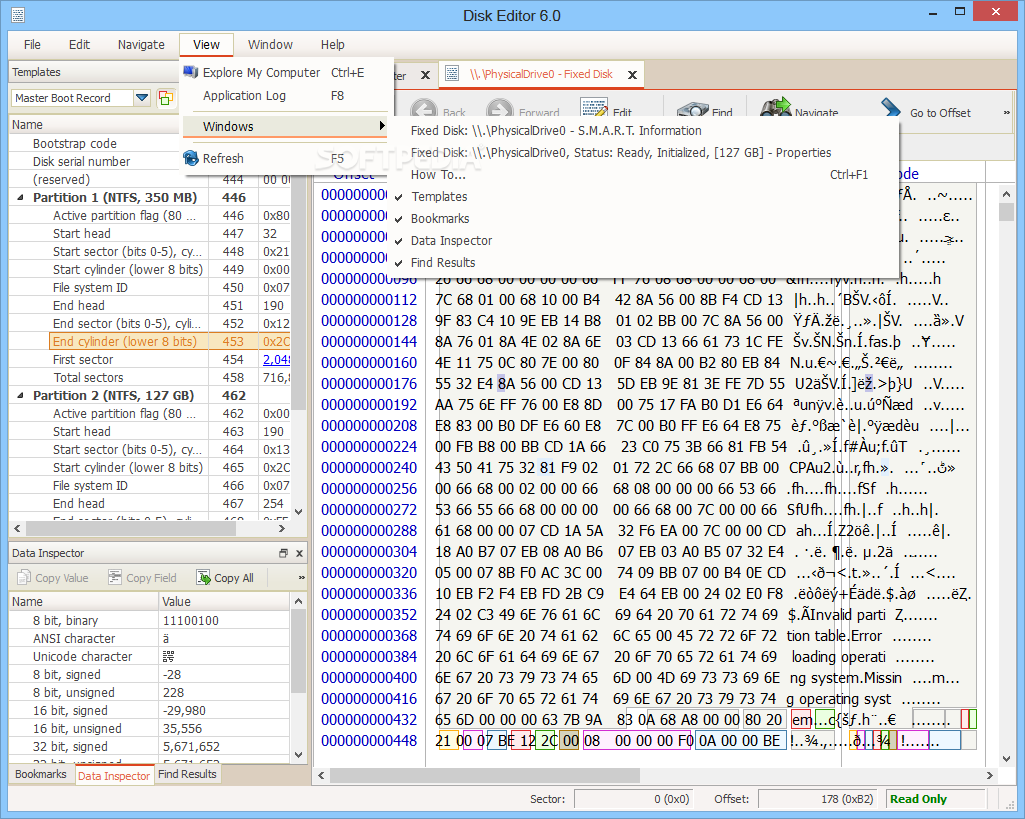Viewport: 1025px width, 819px height.
Task: Open the Master Boot Record template dropdown
Action: pyautogui.click(x=142, y=98)
